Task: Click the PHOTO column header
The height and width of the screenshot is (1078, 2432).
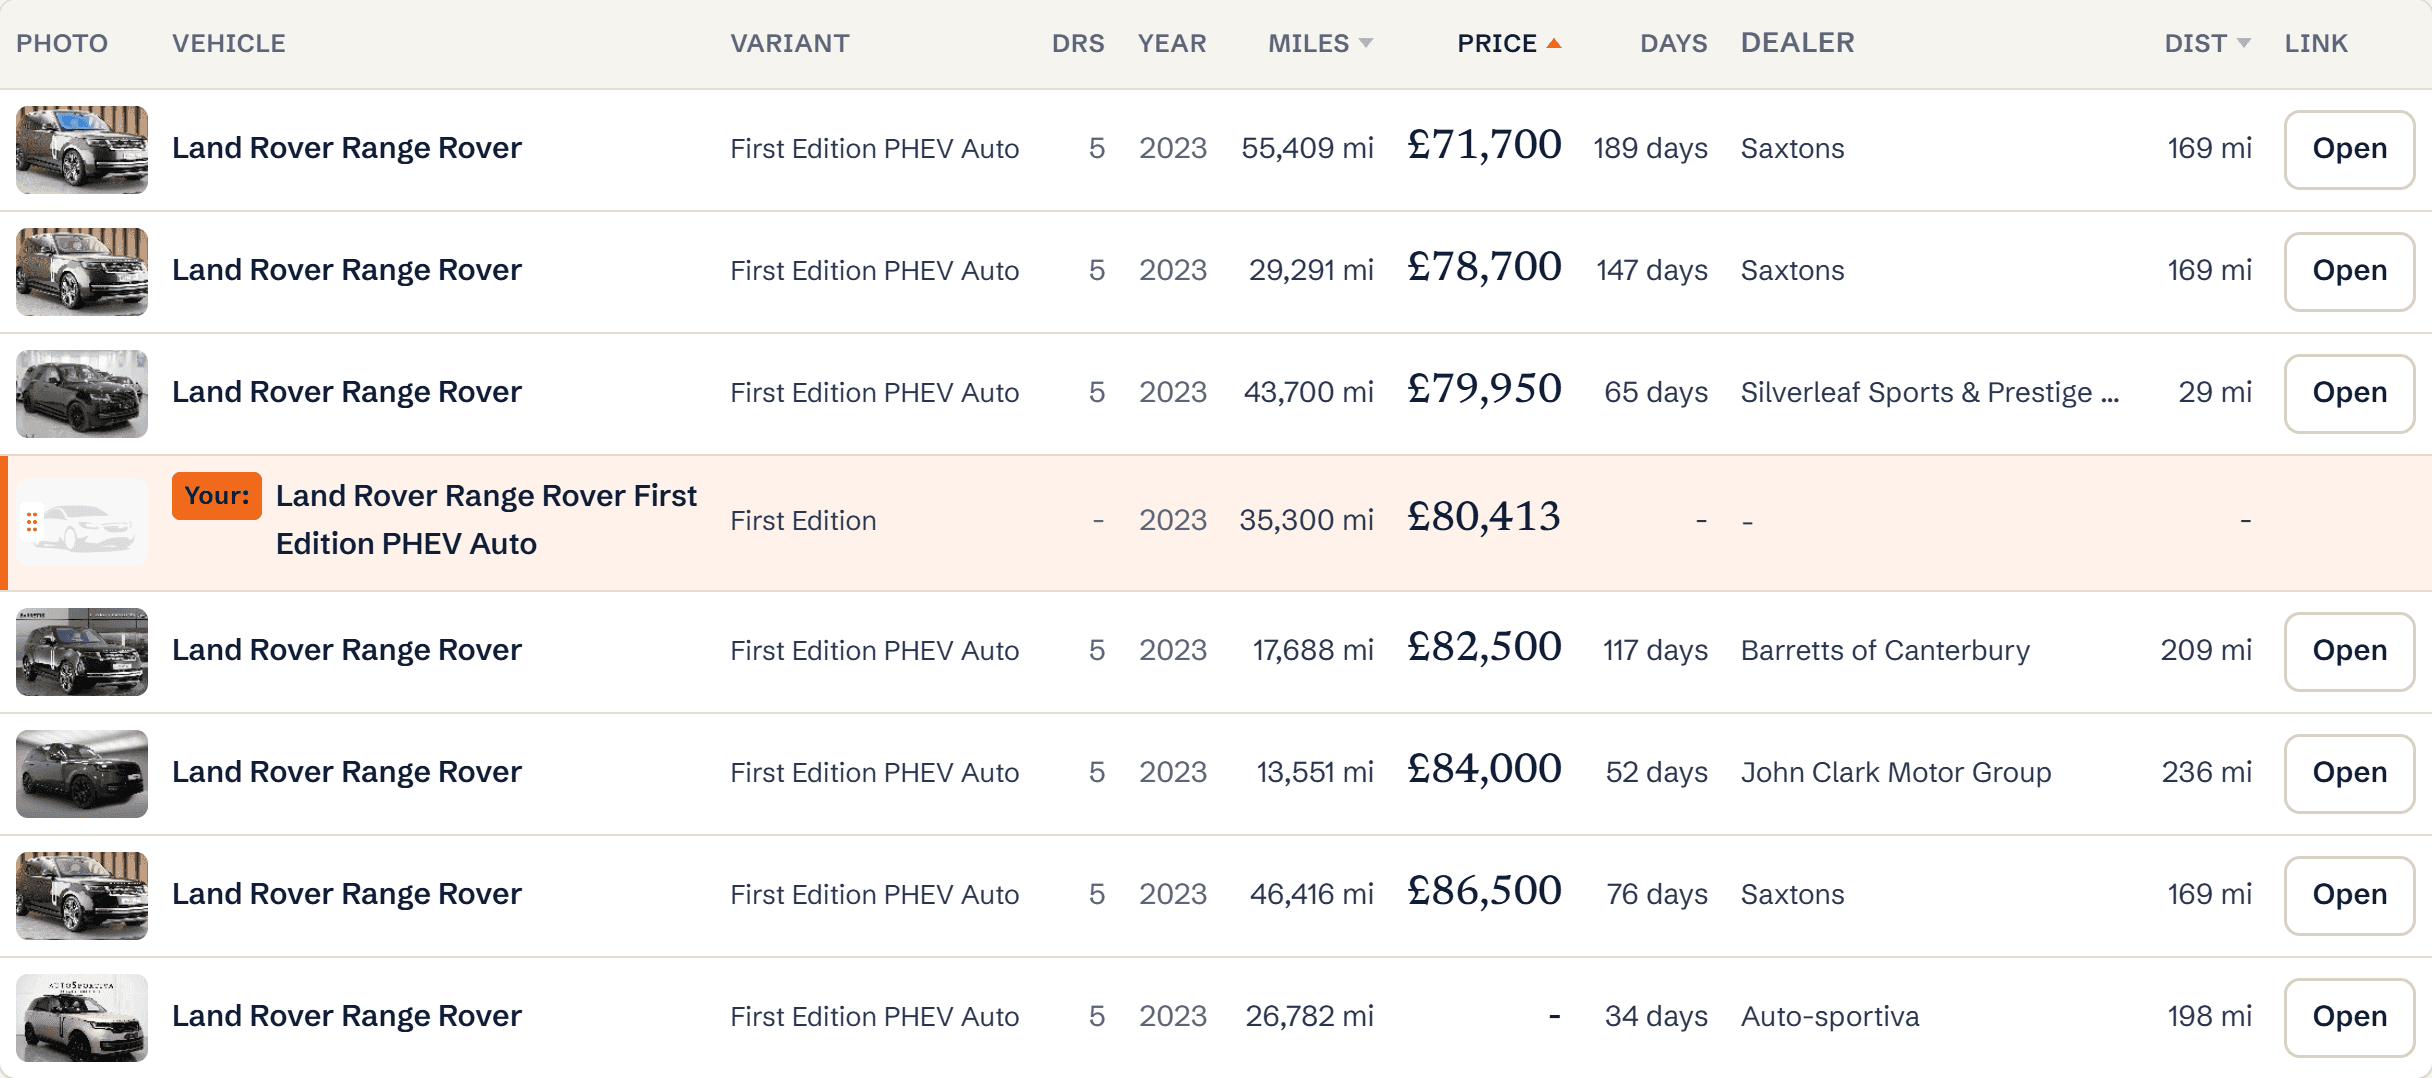Action: coord(62,43)
